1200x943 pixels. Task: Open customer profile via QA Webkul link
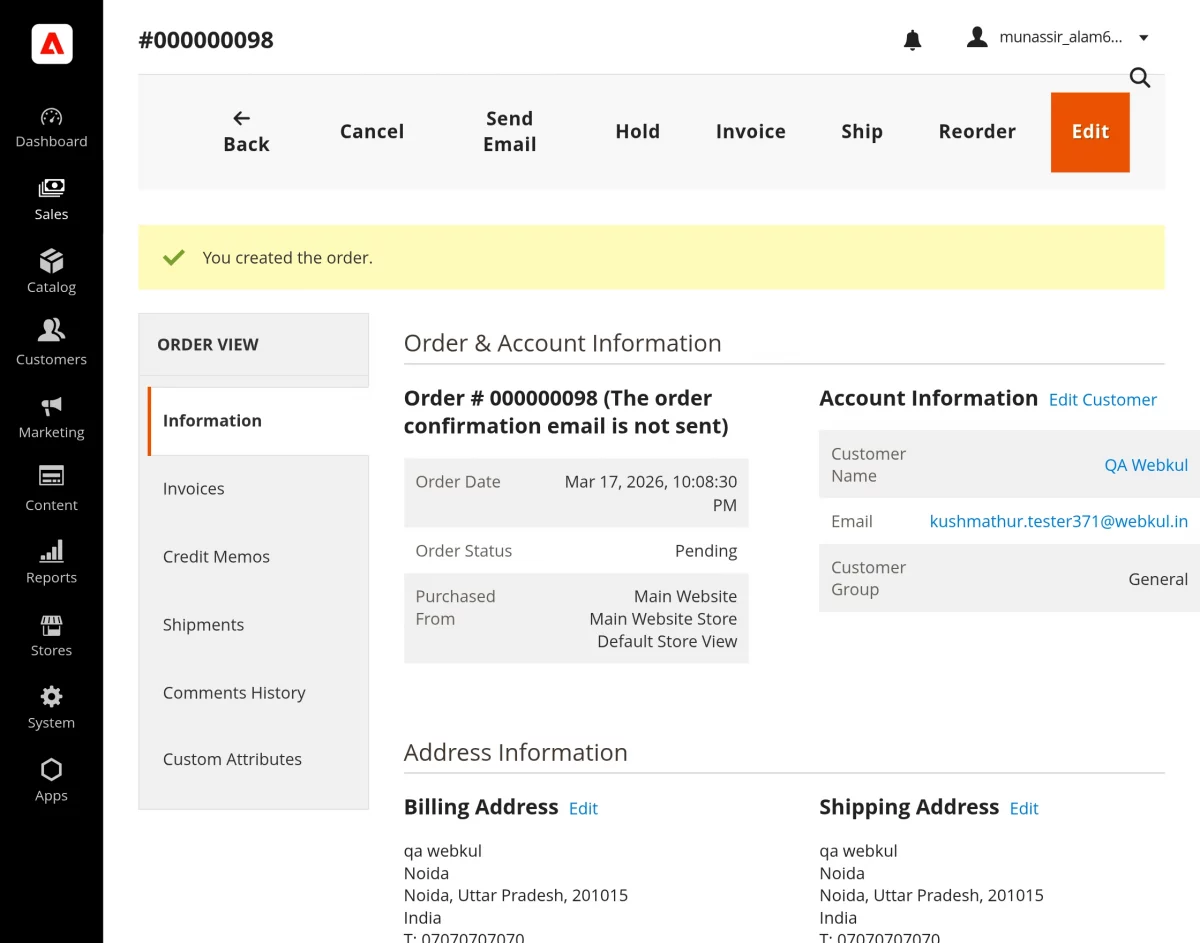(x=1146, y=465)
